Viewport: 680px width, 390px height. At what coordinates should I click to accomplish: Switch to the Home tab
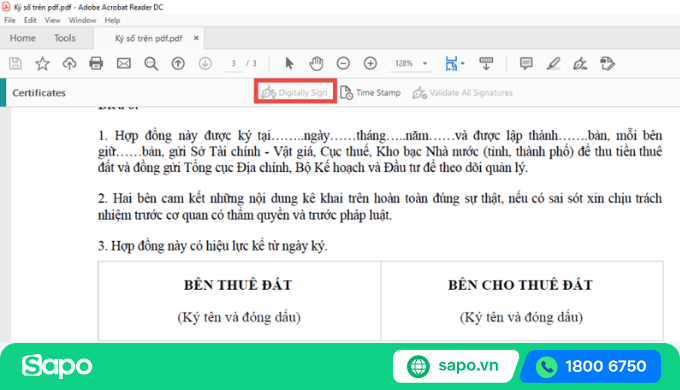(x=23, y=38)
